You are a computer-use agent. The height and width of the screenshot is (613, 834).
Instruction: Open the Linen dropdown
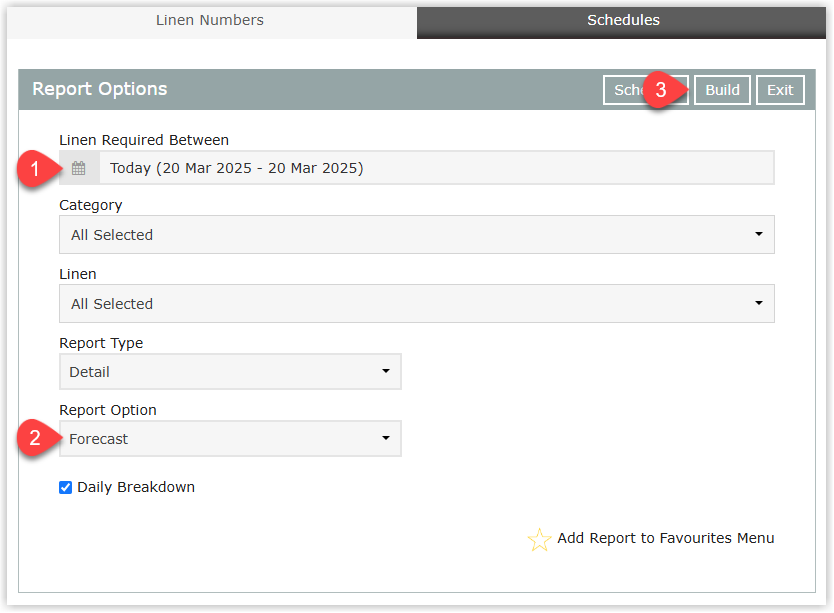point(416,303)
